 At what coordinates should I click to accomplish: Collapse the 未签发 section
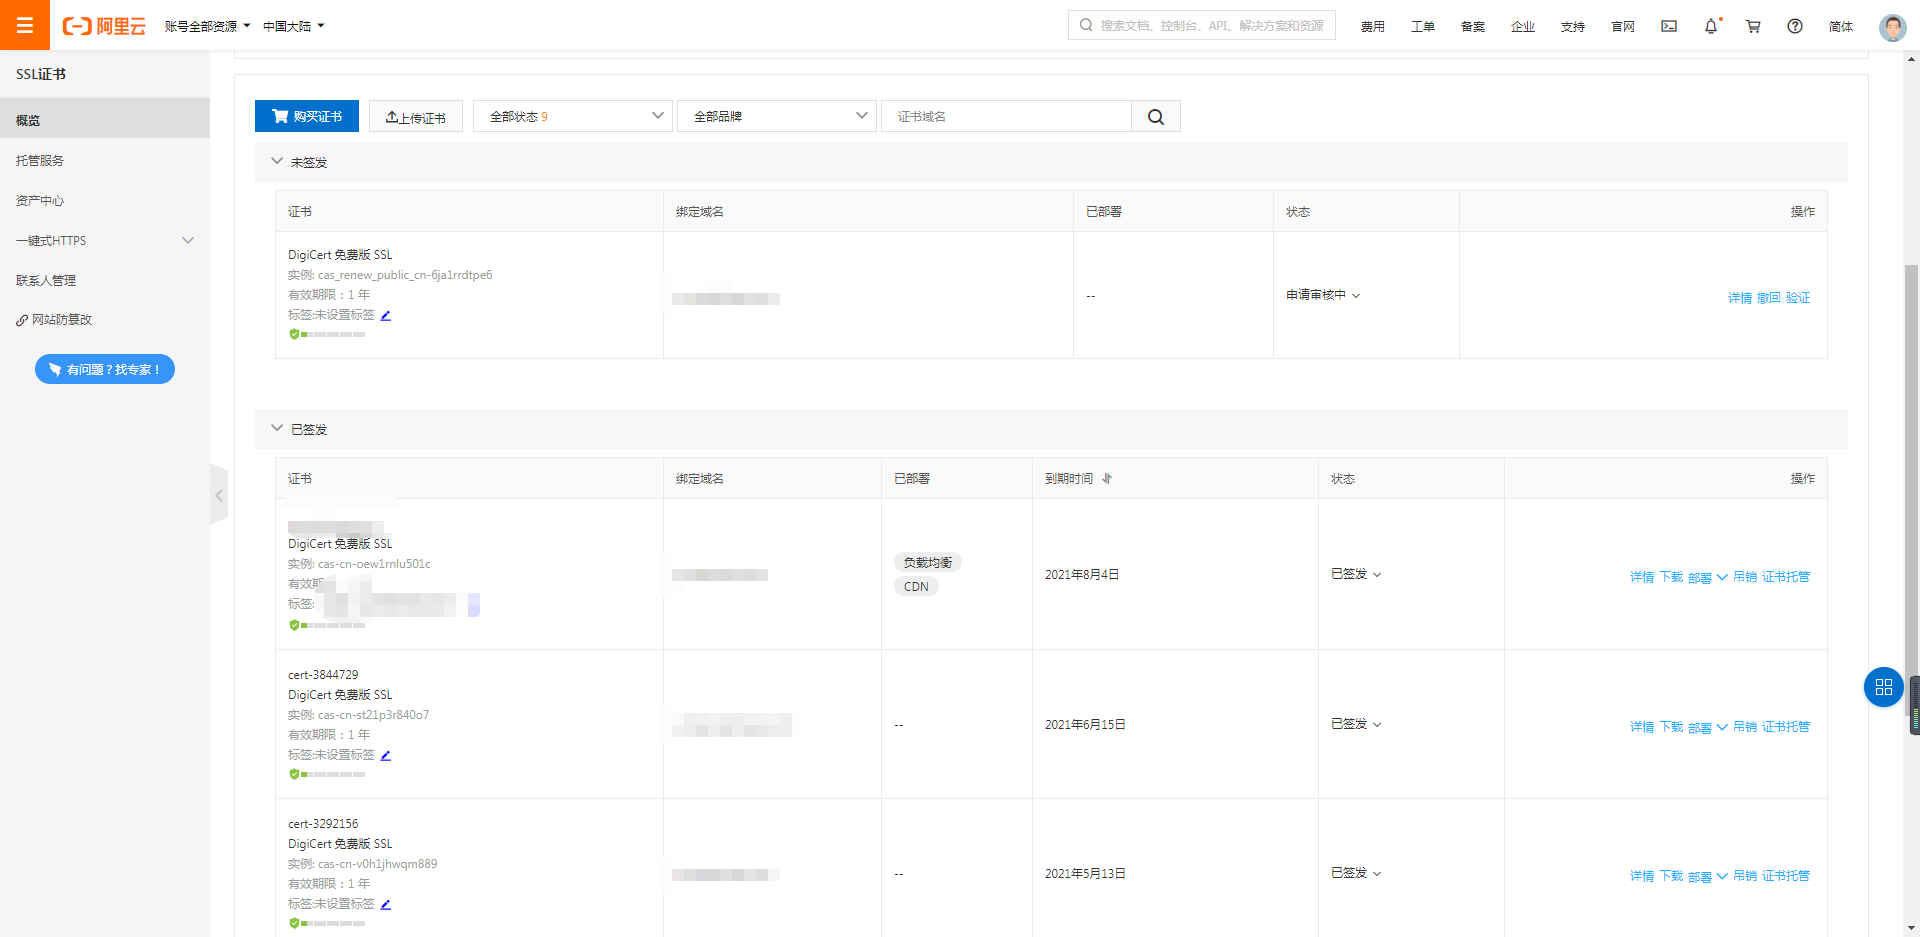pos(277,161)
